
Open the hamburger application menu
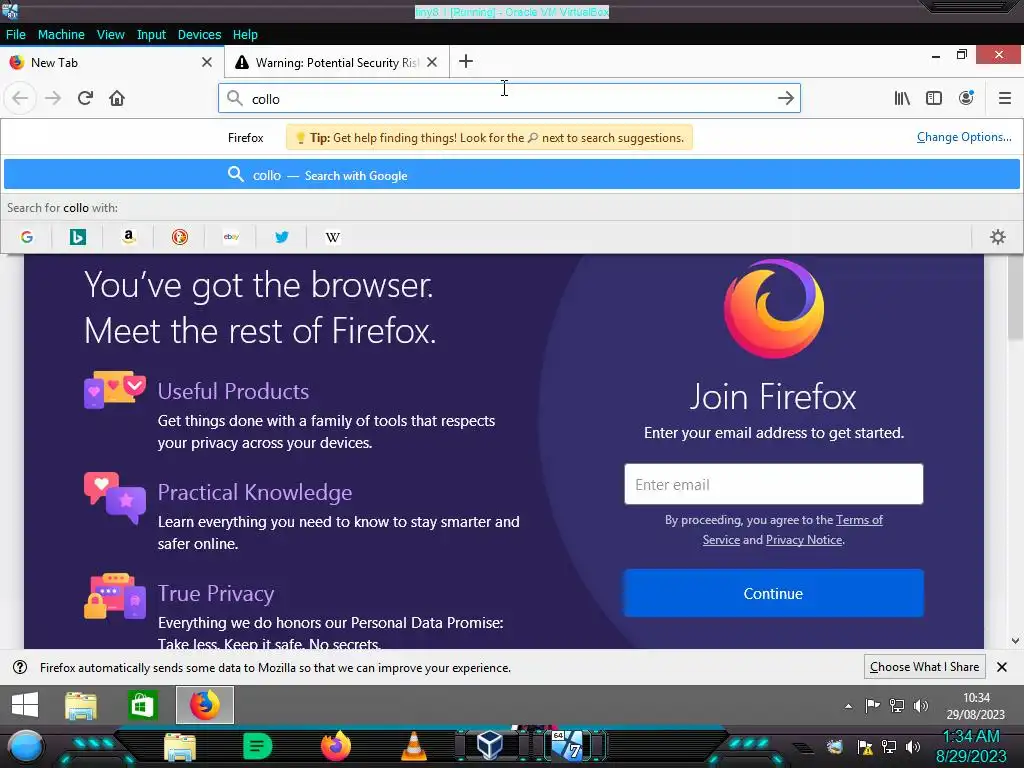1005,99
